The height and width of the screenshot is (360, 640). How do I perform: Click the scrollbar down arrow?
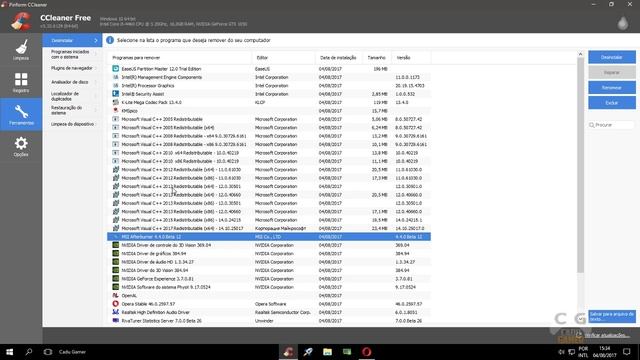580,319
